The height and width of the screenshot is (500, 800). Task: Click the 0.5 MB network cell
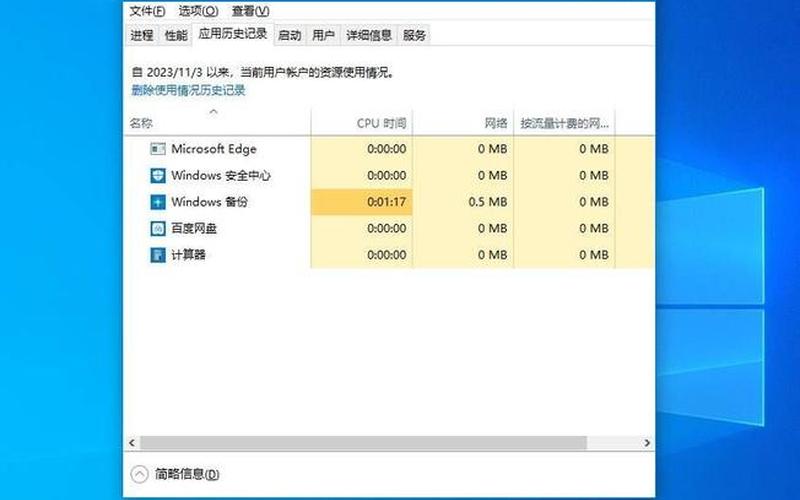click(x=463, y=202)
